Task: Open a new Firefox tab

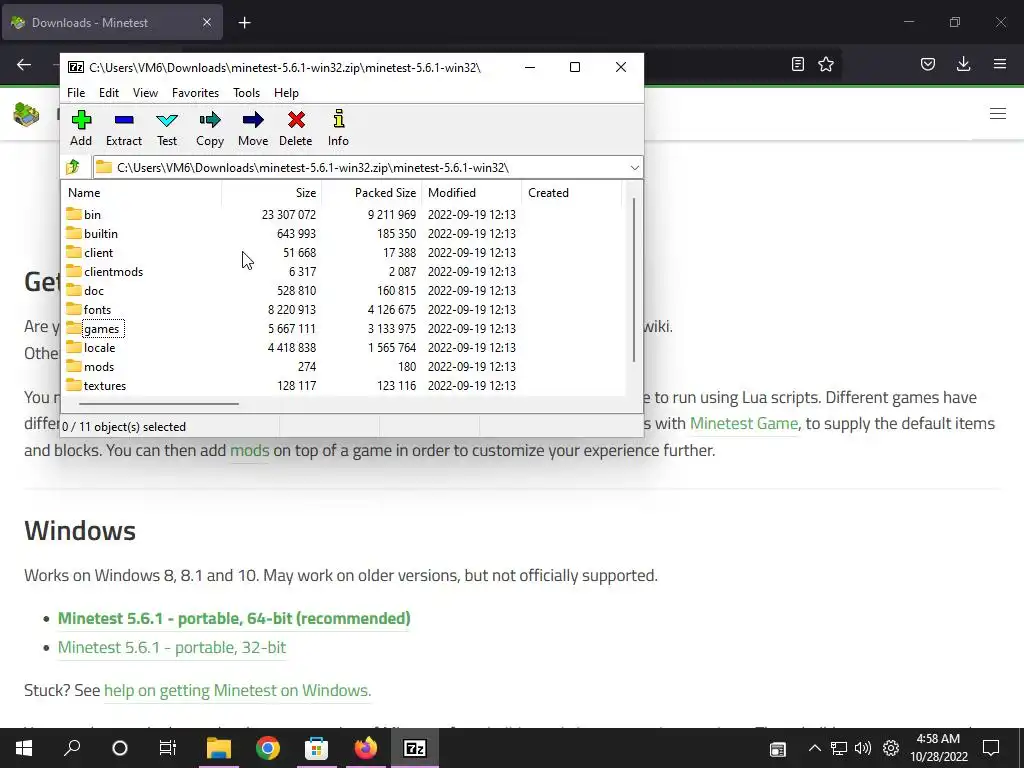Action: tap(244, 23)
